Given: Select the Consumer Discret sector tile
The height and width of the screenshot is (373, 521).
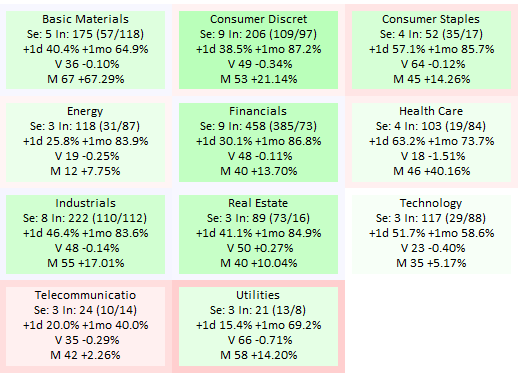Looking at the screenshot, I should (258, 50).
